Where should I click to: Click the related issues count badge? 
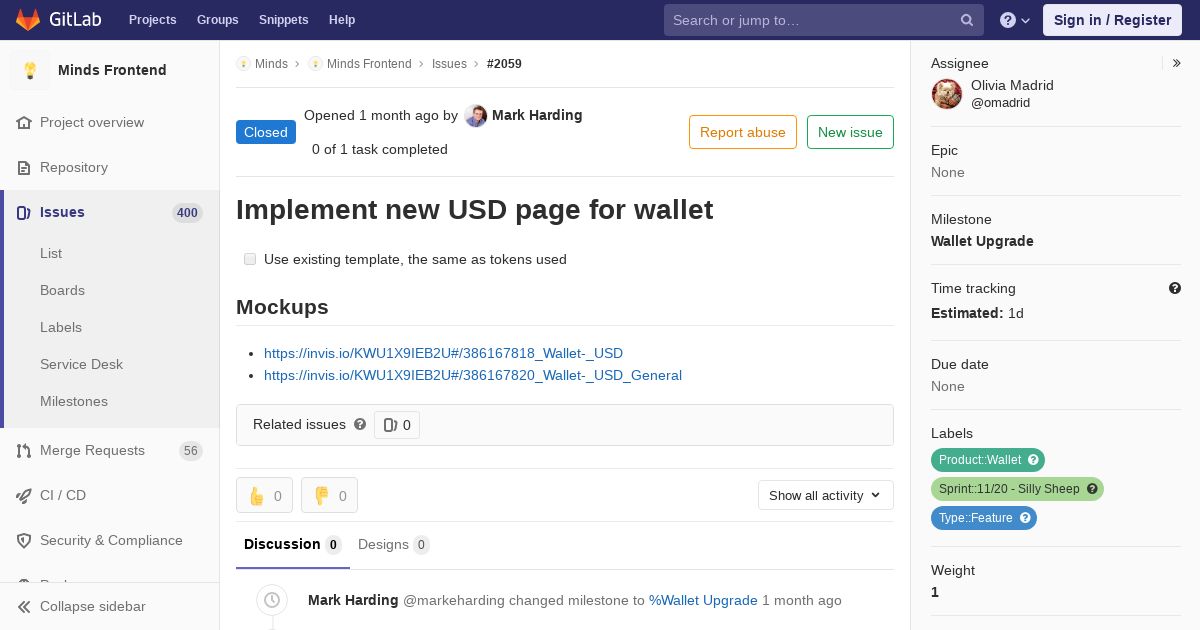(397, 425)
